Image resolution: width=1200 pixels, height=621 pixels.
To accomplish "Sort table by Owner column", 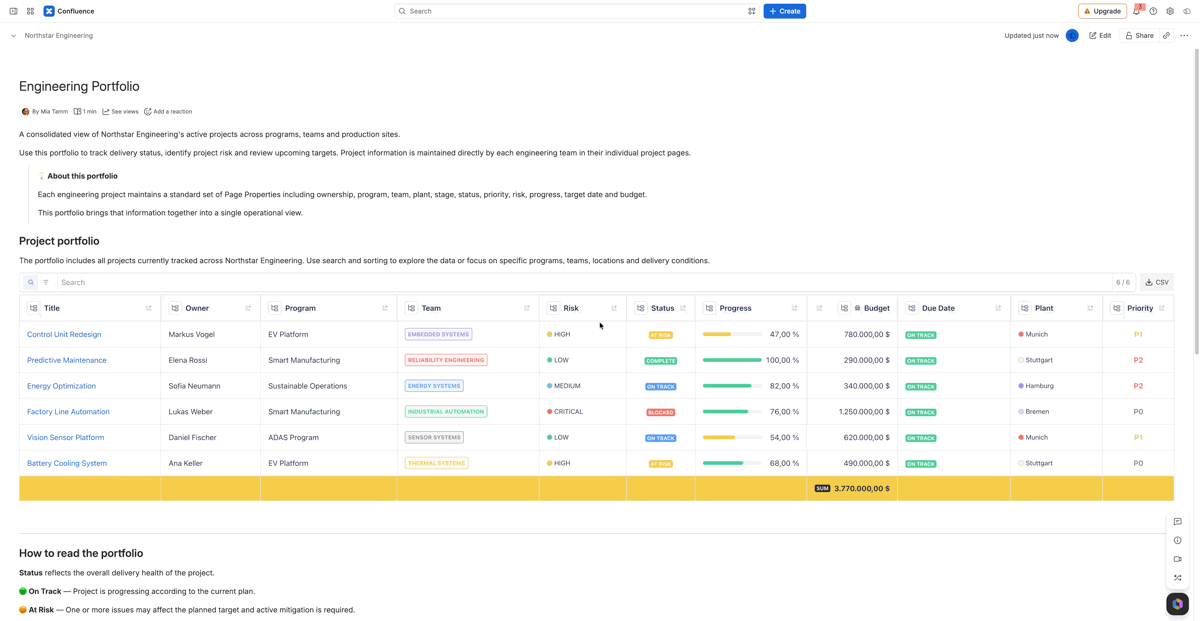I will [248, 308].
